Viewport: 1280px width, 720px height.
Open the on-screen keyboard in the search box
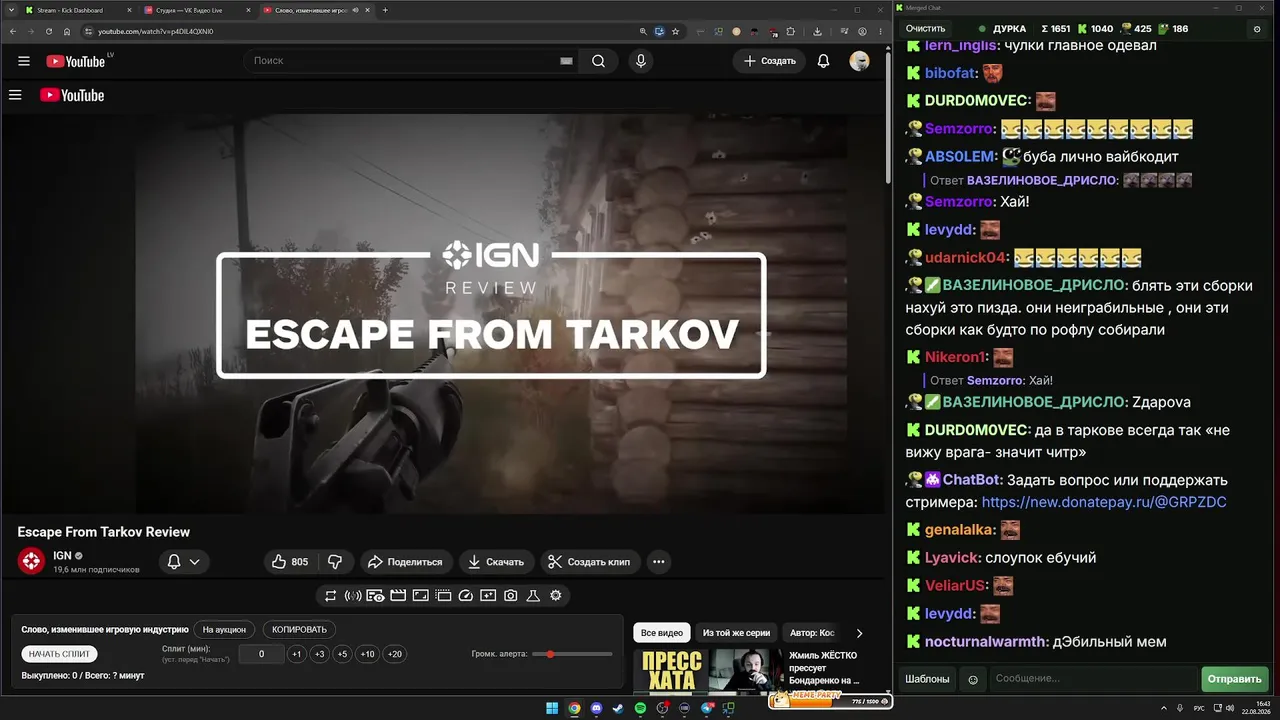click(566, 61)
